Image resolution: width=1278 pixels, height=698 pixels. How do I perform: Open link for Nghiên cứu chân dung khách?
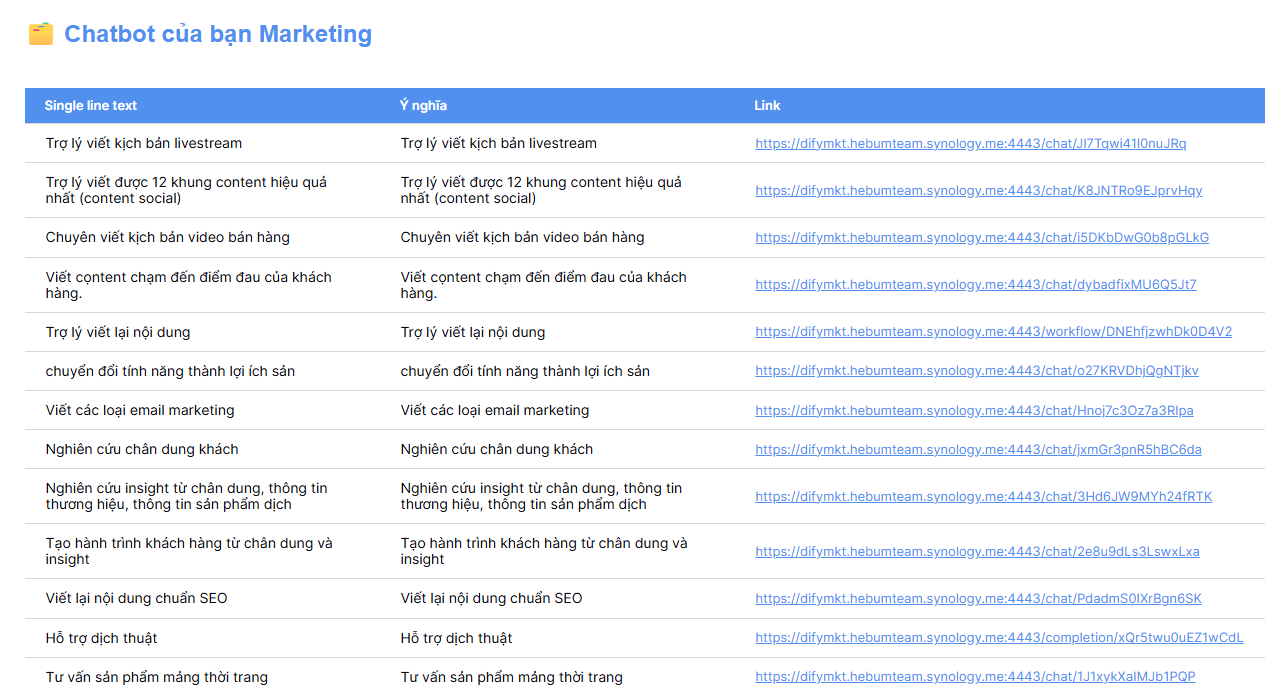pyautogui.click(x=978, y=450)
